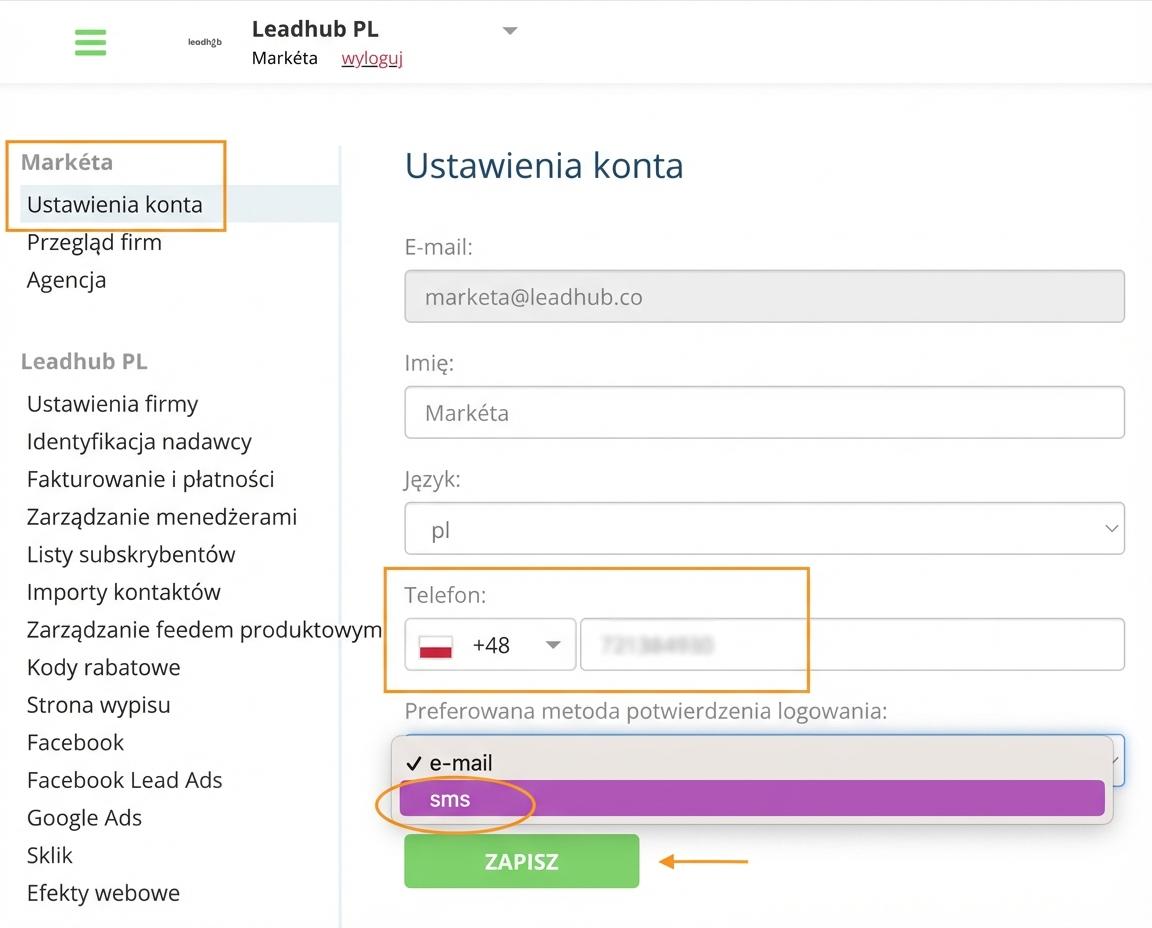Open the Agencja section
Image resolution: width=1152 pixels, height=928 pixels.
click(x=66, y=280)
